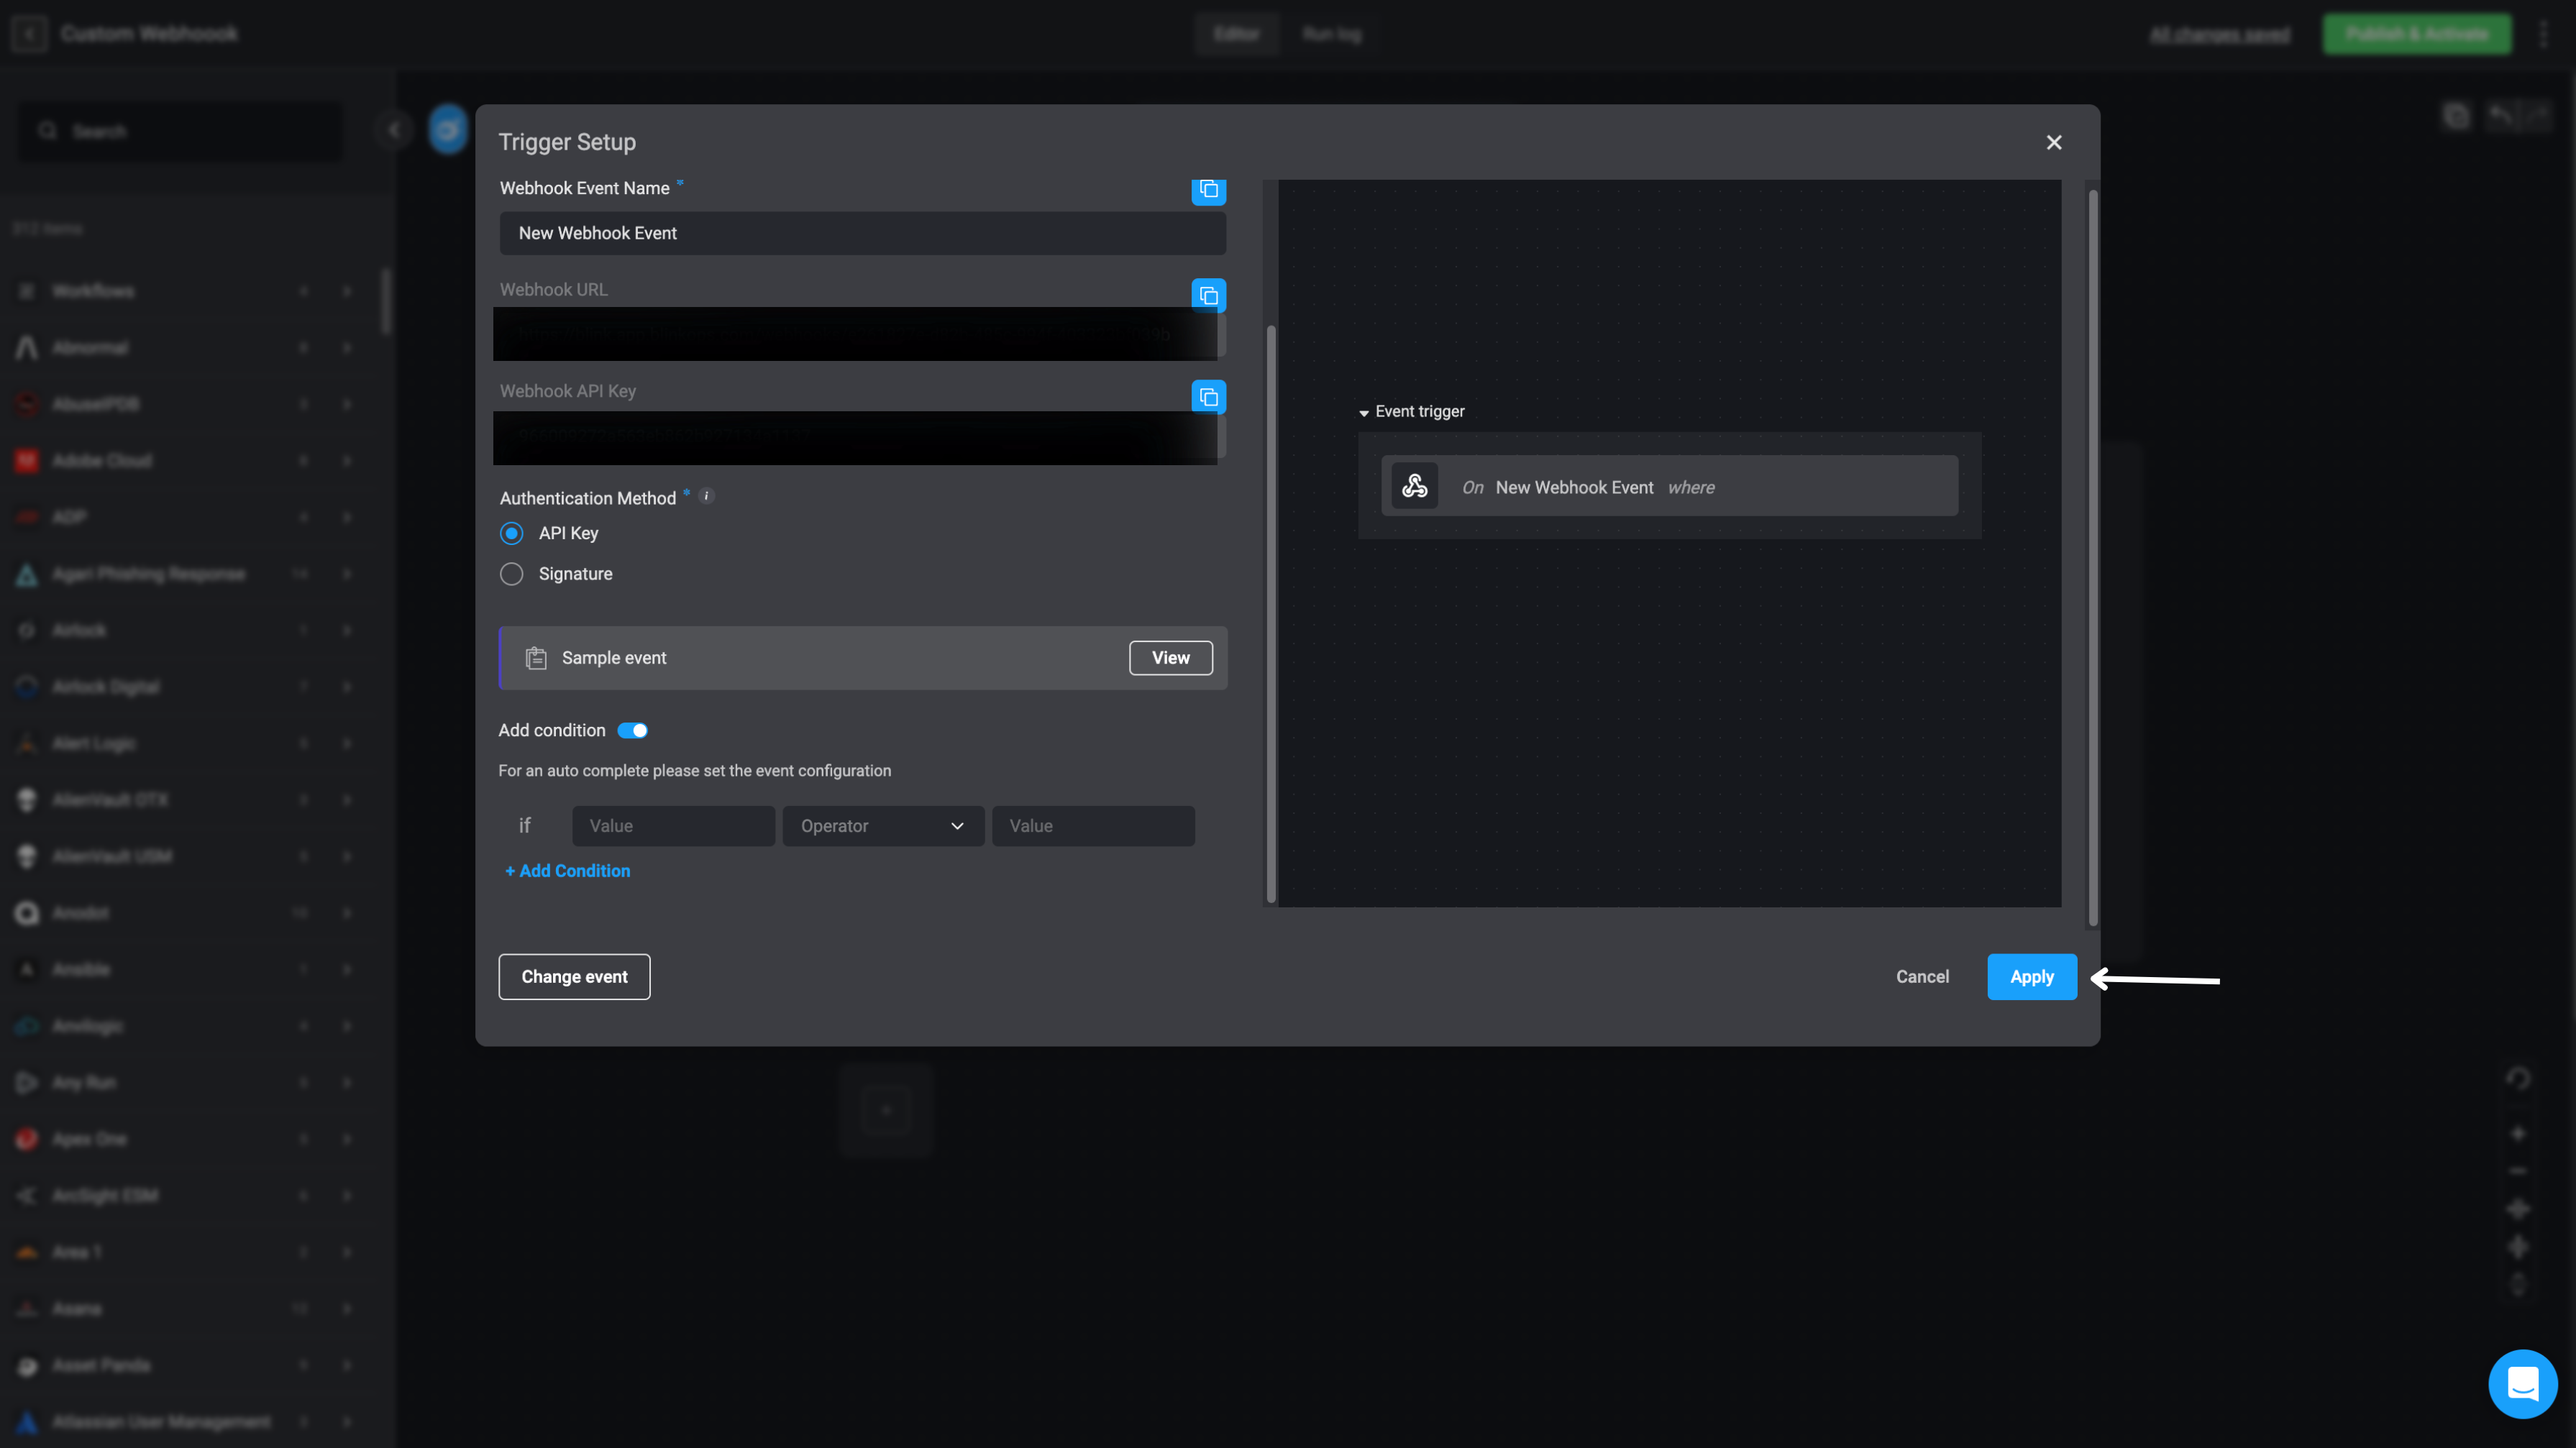Open the chat support bubble
The height and width of the screenshot is (1448, 2576).
(x=2522, y=1384)
